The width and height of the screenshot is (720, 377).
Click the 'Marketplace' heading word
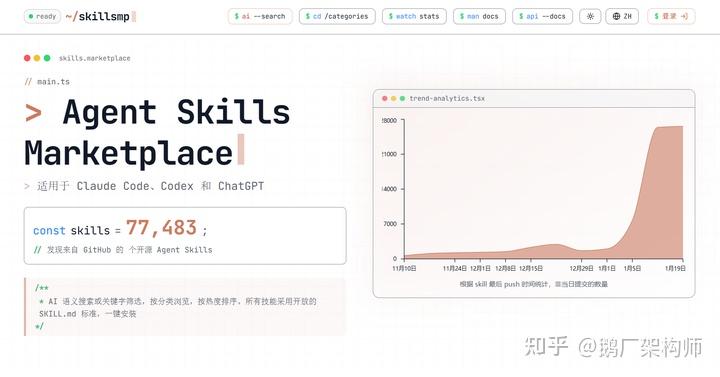[x=129, y=153]
